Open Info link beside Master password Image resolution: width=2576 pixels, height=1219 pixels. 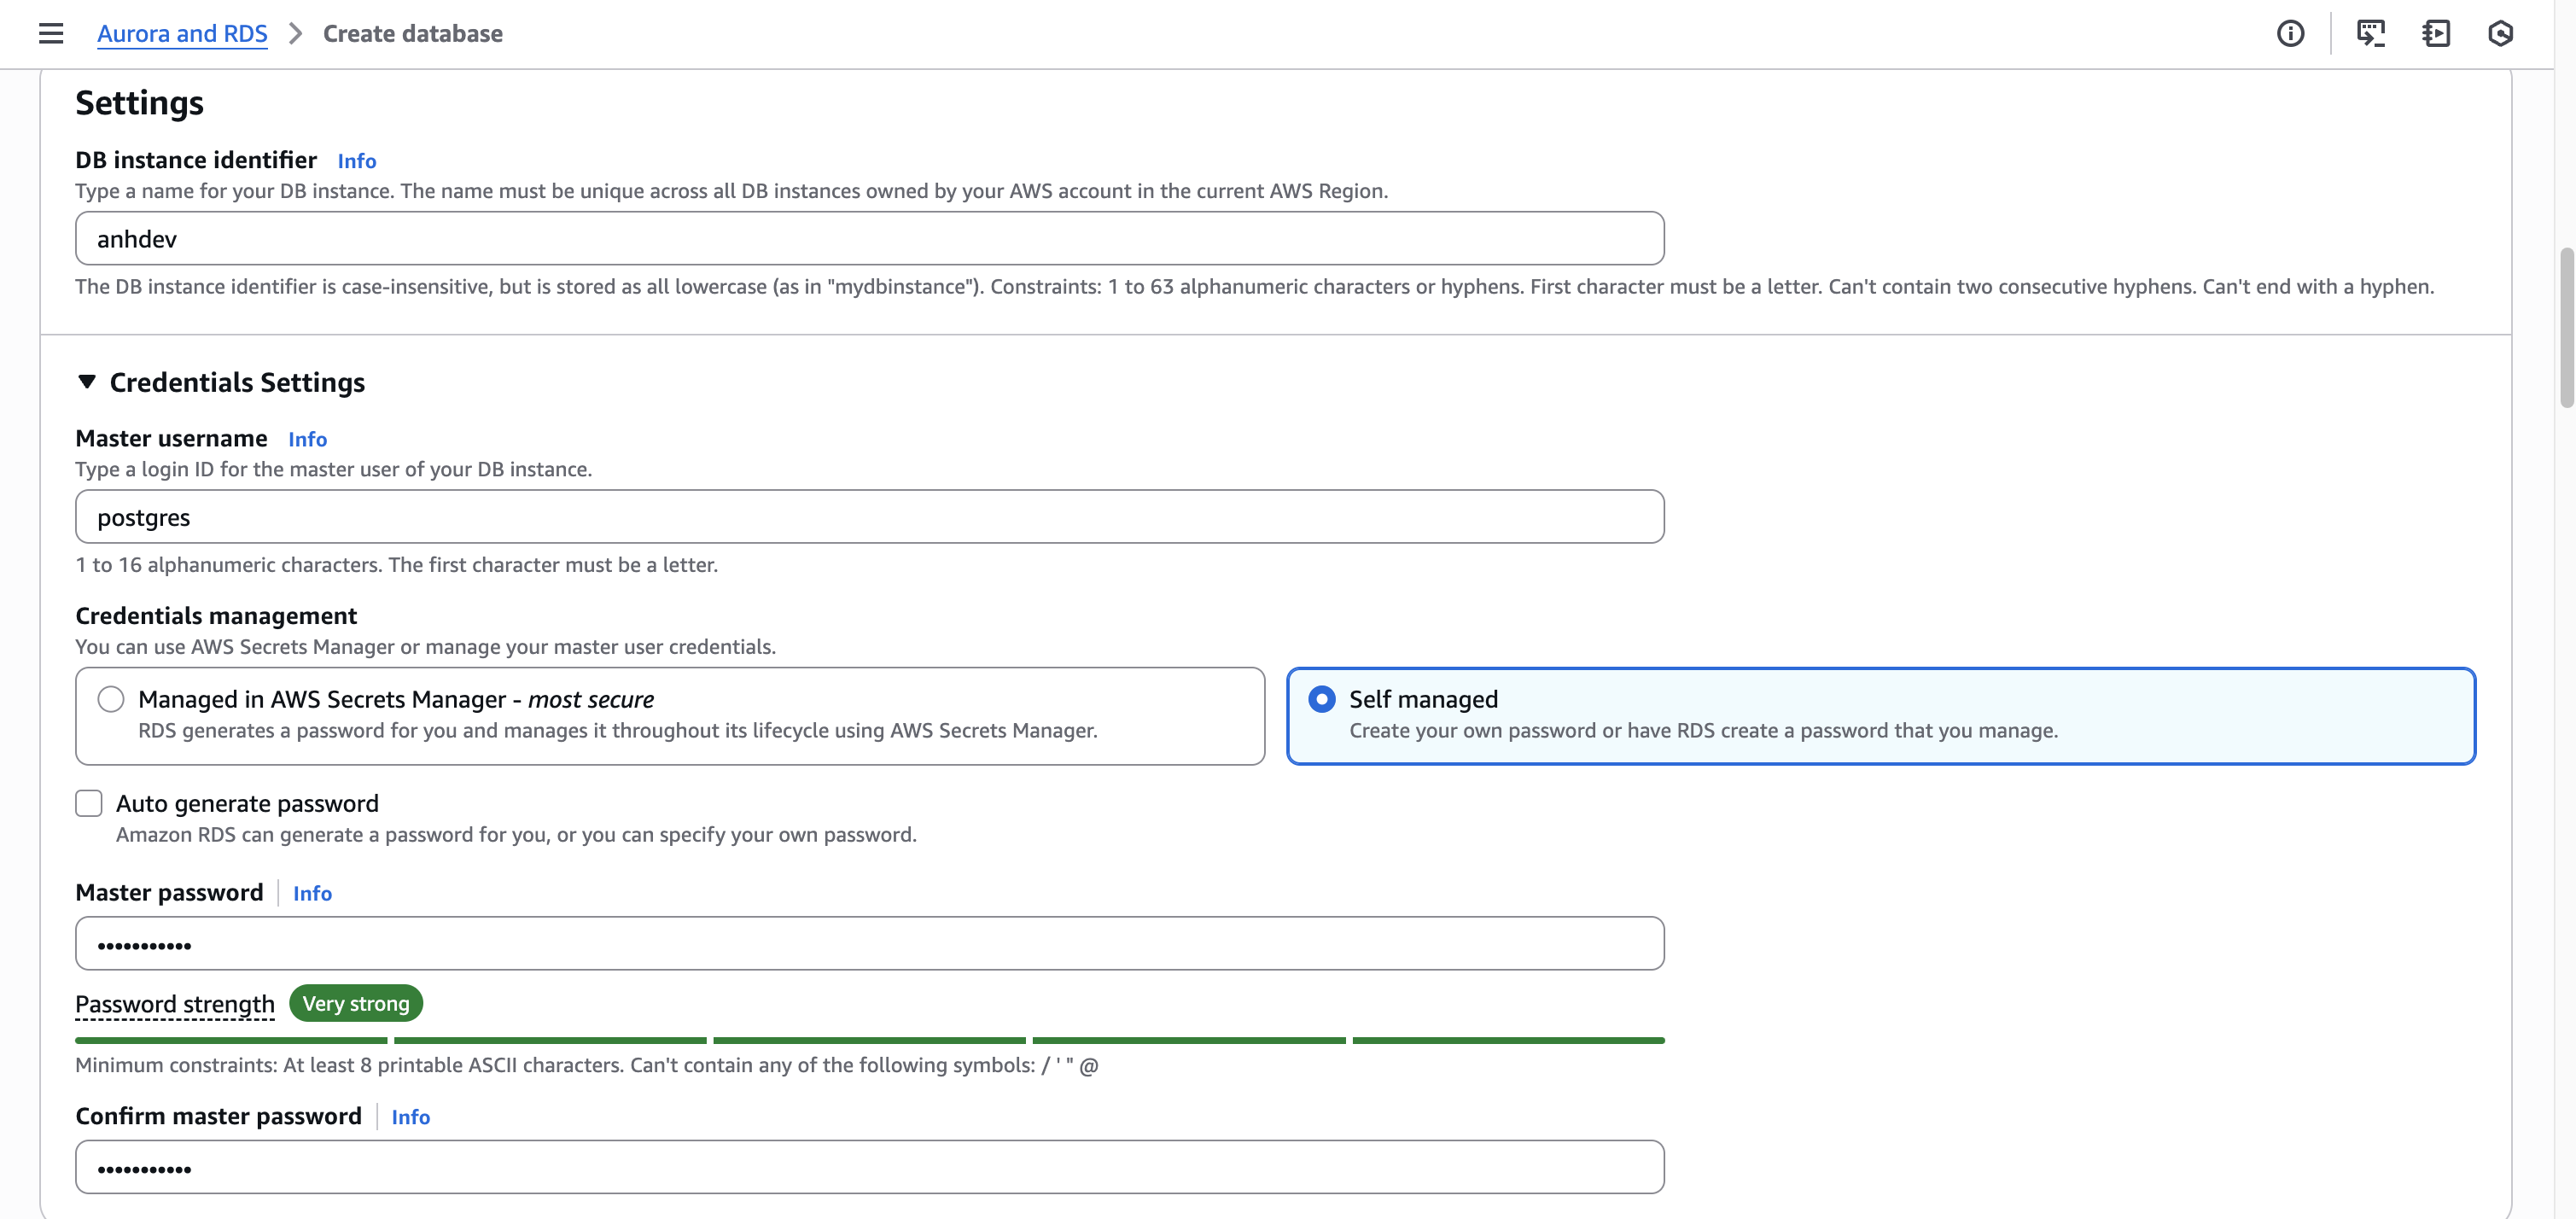tap(312, 893)
